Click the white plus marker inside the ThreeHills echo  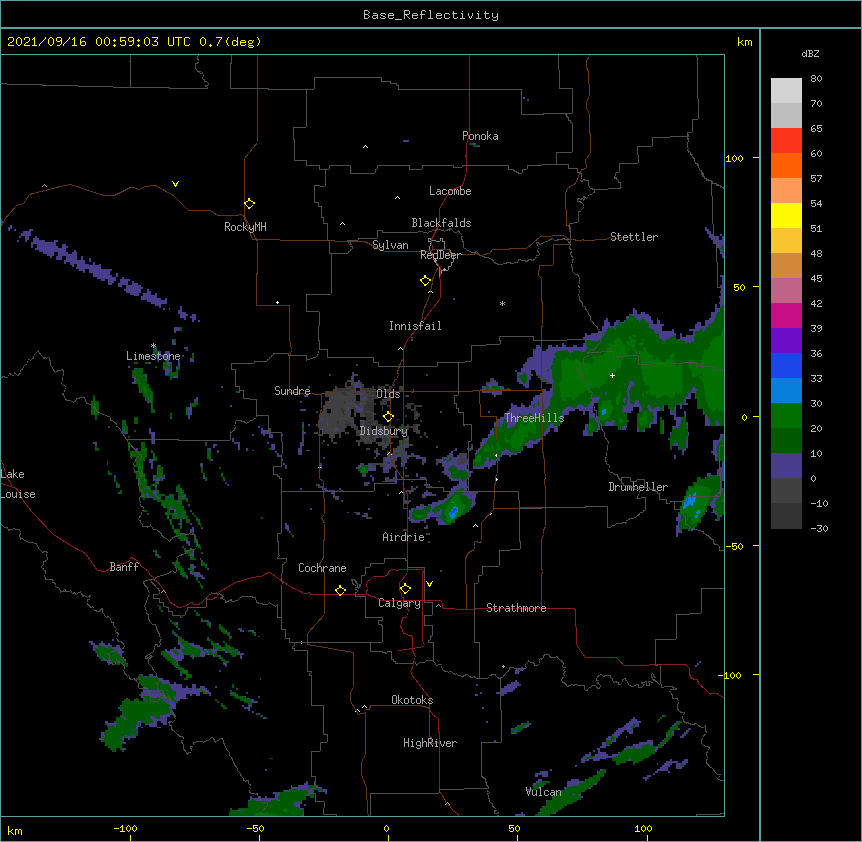[x=612, y=375]
